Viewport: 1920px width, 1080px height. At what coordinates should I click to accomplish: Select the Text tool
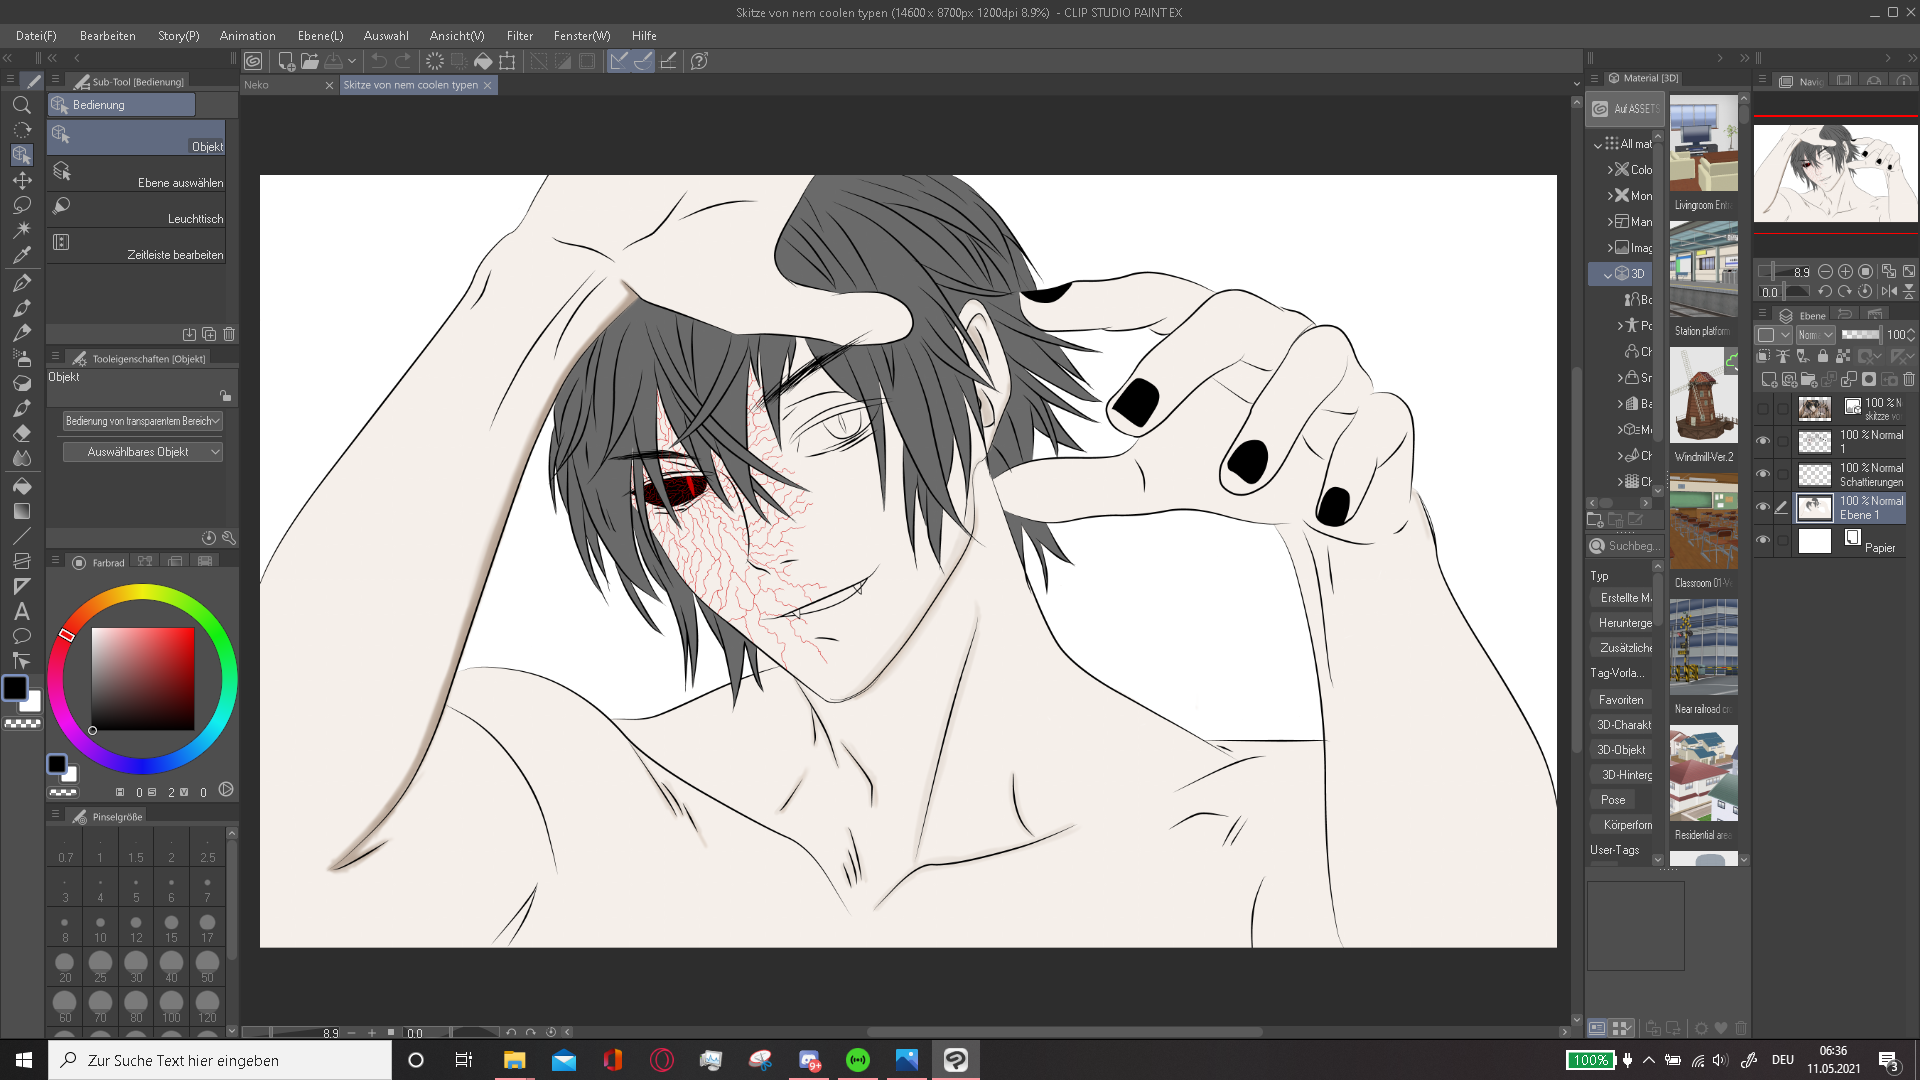22,612
